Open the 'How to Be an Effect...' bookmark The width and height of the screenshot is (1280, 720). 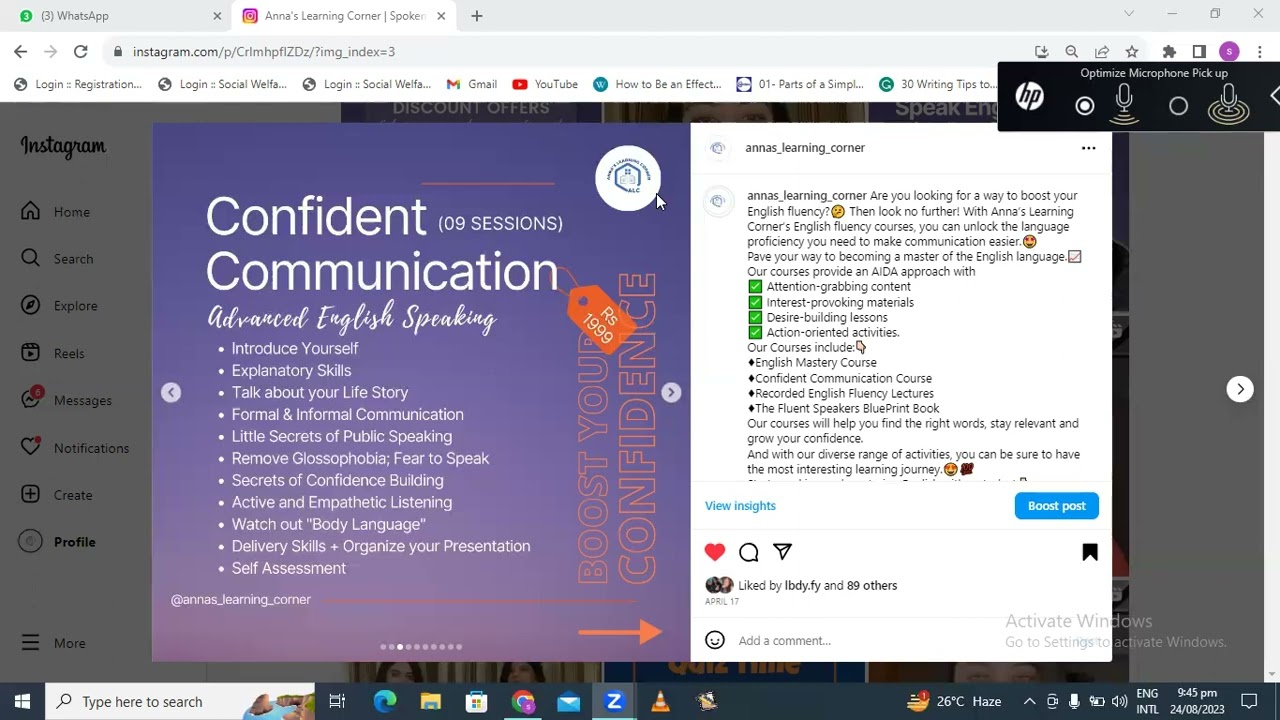click(657, 84)
